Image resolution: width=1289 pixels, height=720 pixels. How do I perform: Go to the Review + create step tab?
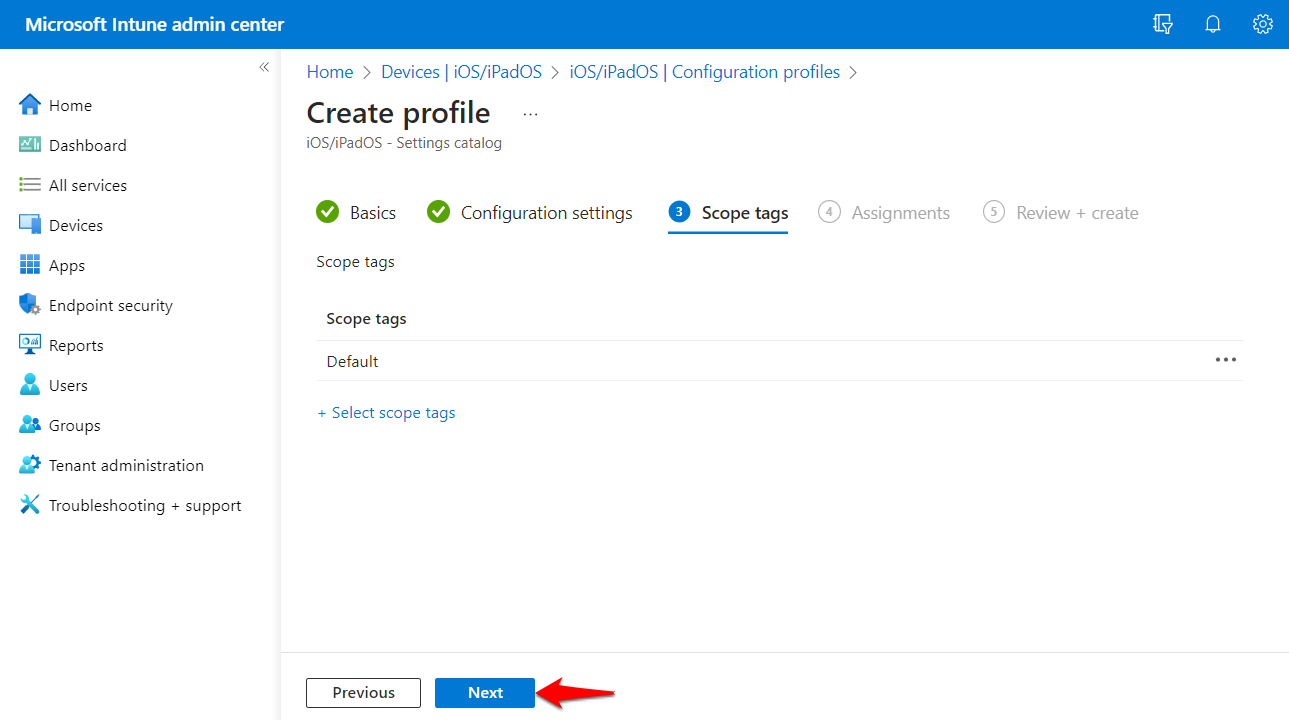(1061, 213)
